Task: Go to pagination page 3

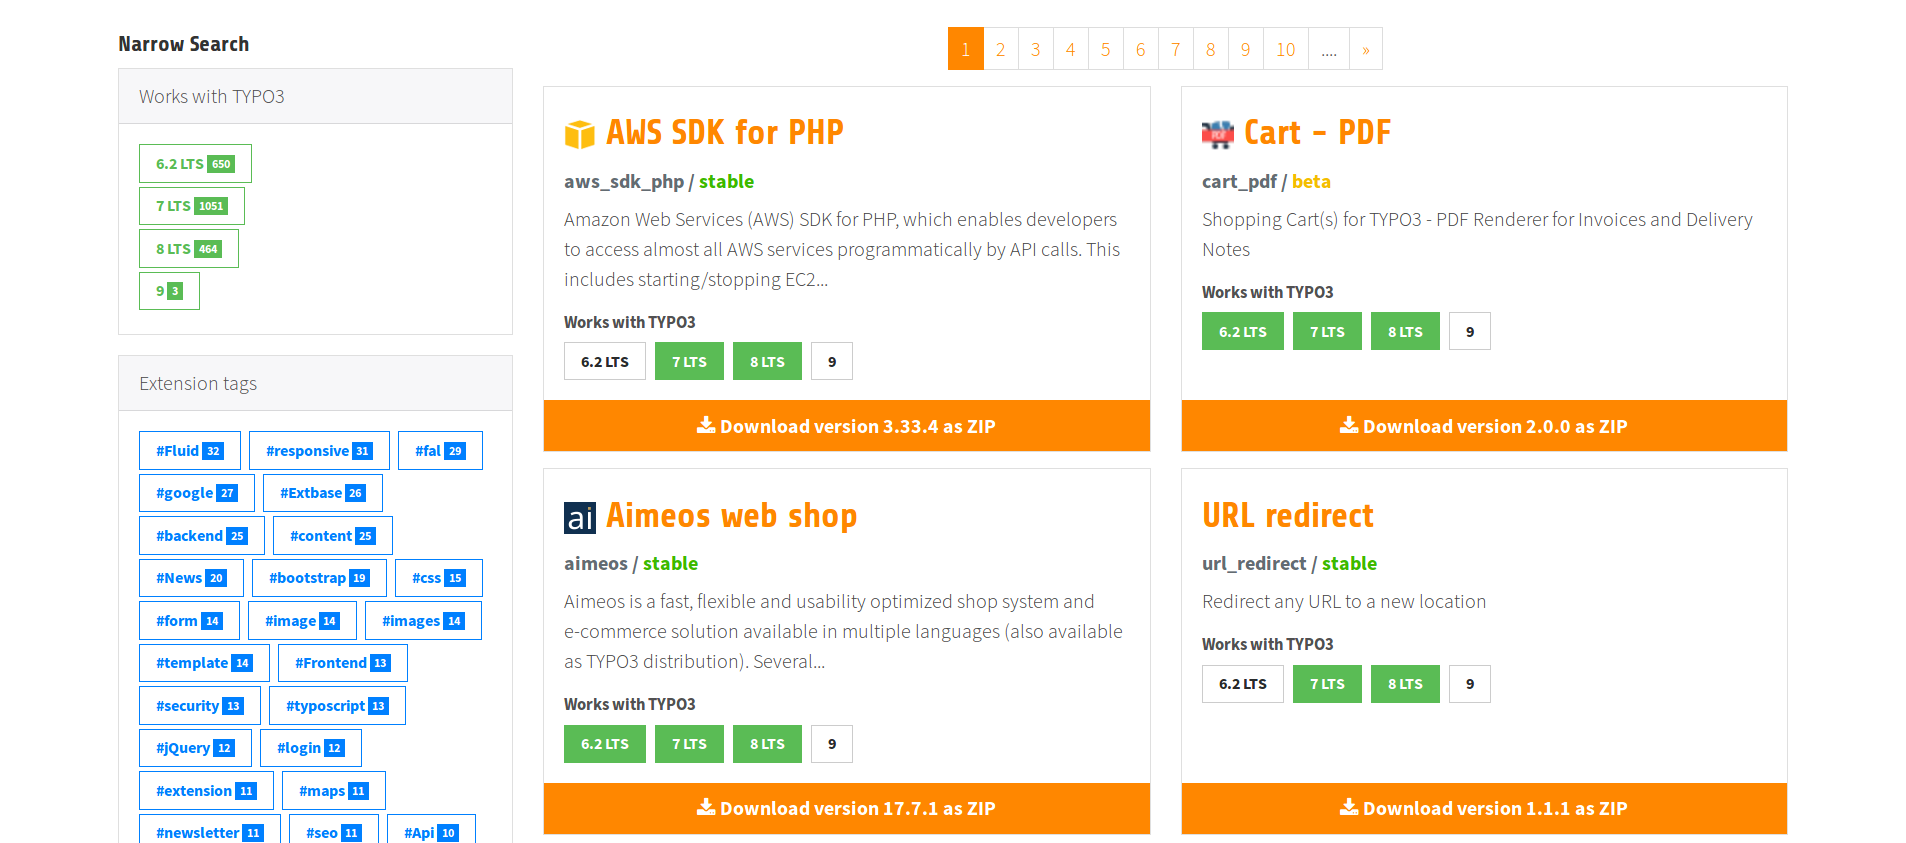Action: click(x=1035, y=49)
